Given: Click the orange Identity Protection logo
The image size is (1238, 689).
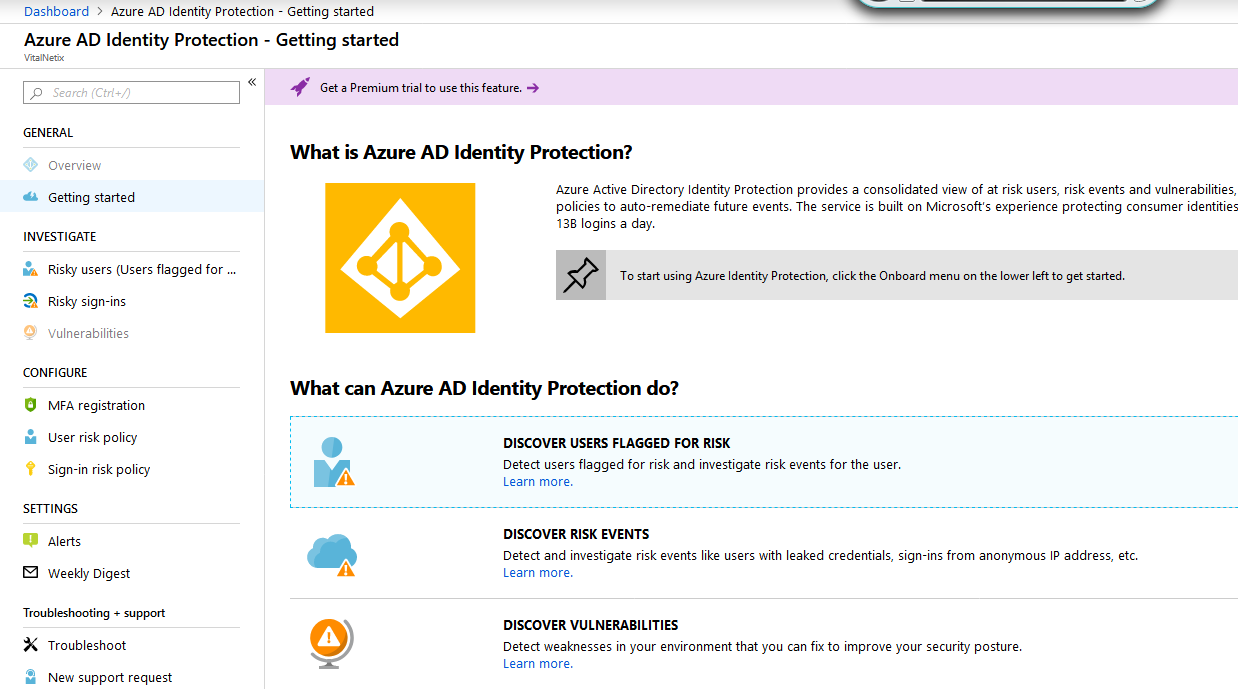Looking at the screenshot, I should pos(400,258).
